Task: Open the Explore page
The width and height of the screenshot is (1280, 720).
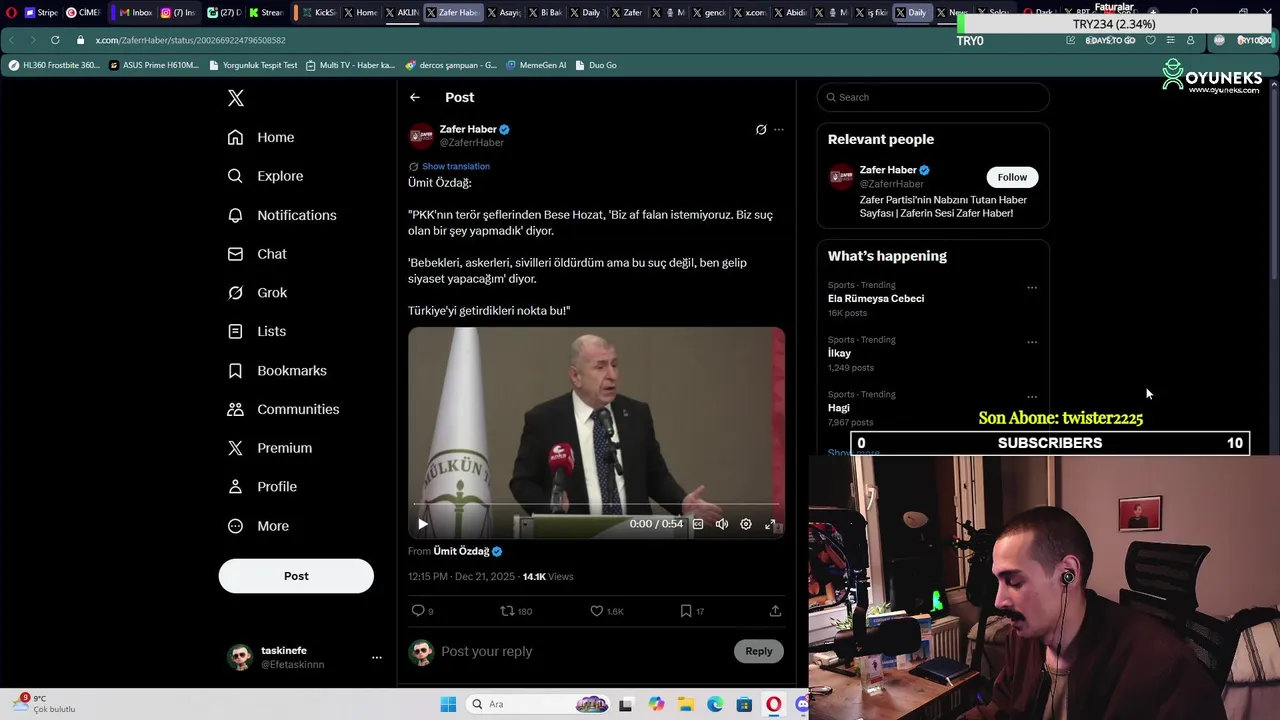Action: [265, 176]
